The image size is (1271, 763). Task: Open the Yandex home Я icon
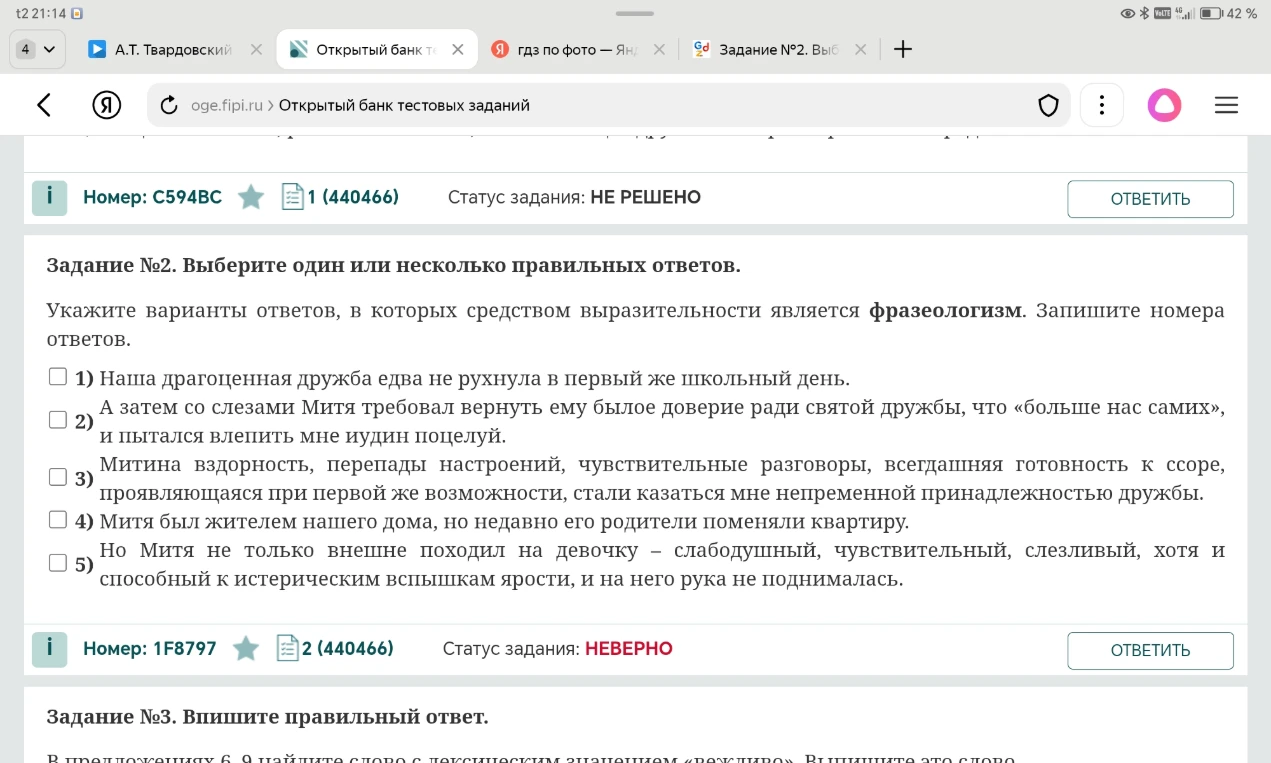click(x=106, y=105)
